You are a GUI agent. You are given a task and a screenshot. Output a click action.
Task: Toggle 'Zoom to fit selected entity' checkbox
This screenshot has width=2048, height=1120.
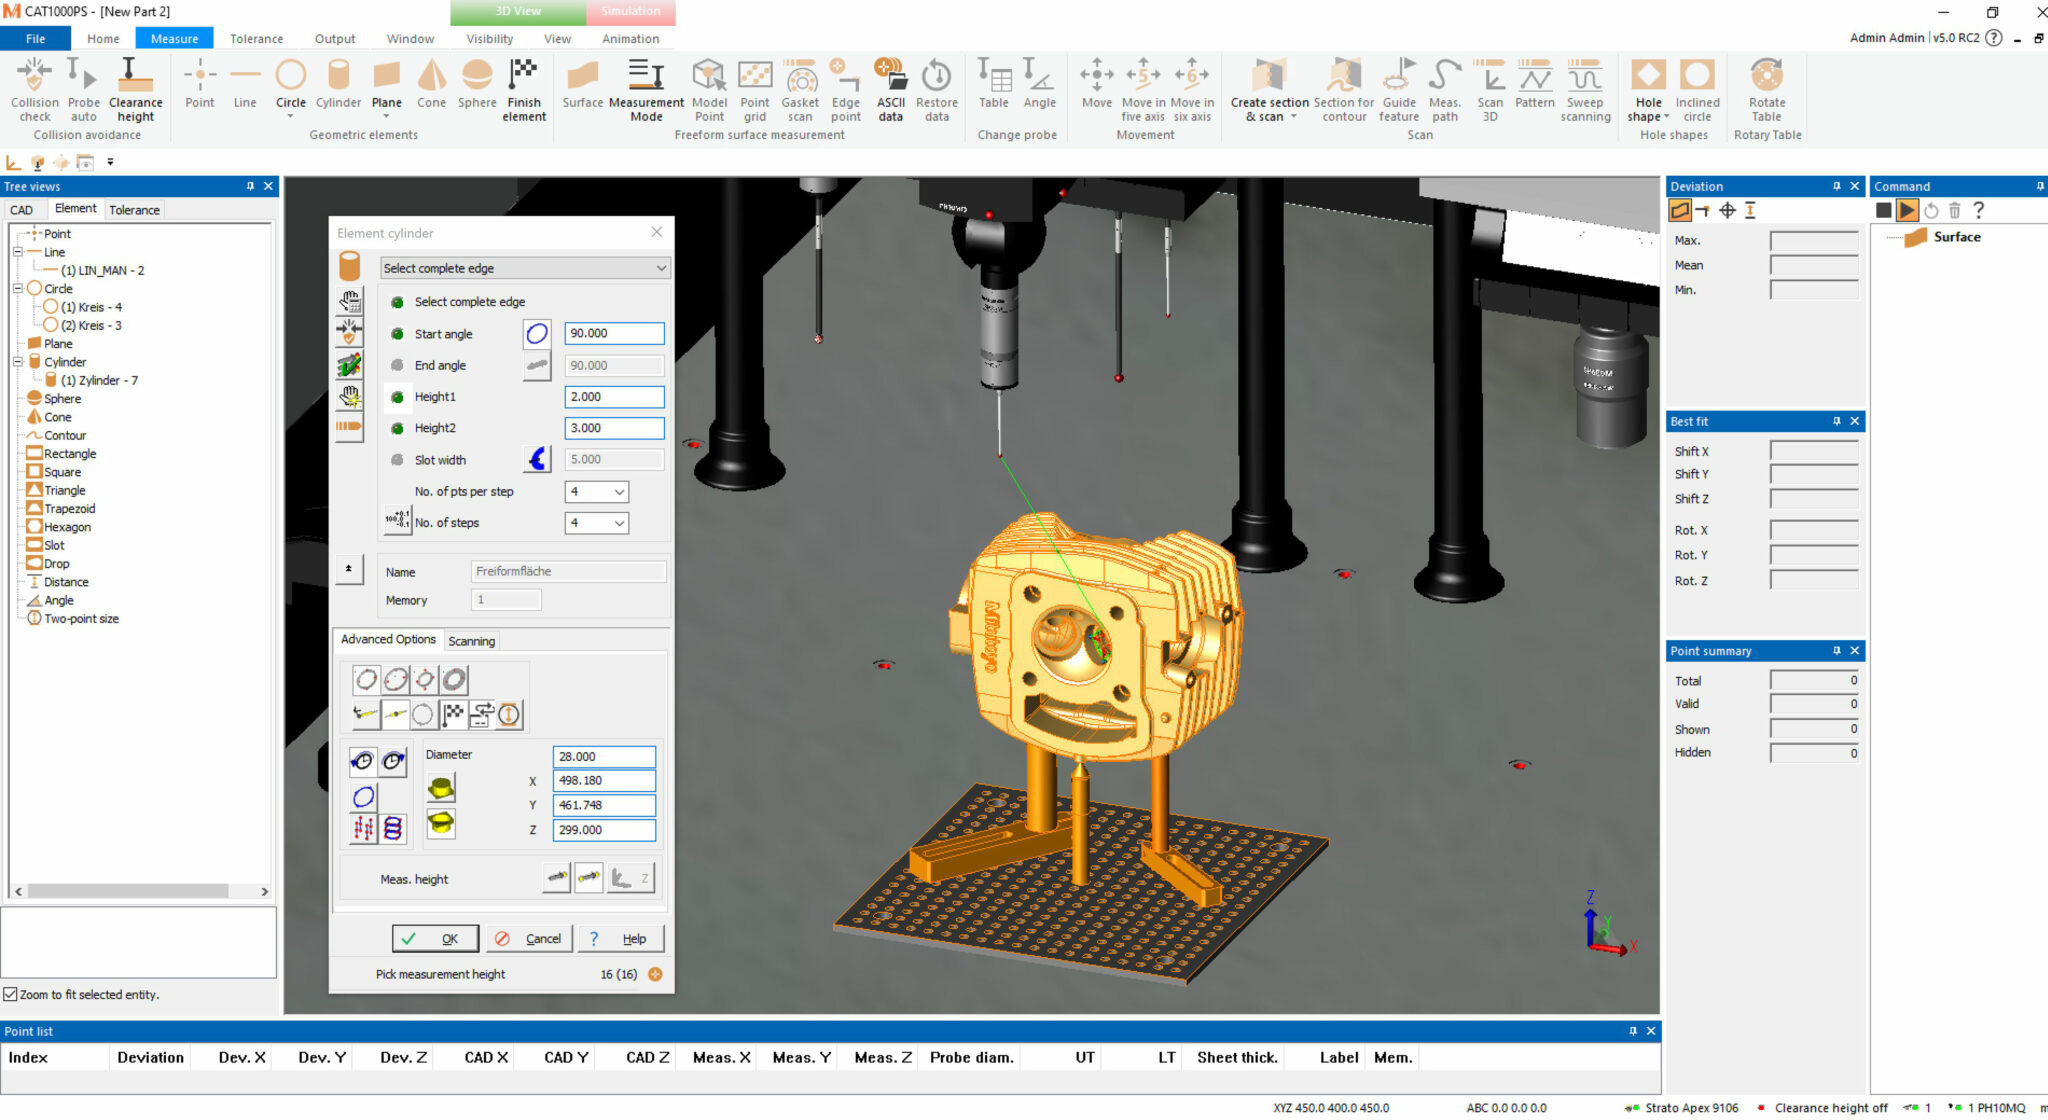11,994
